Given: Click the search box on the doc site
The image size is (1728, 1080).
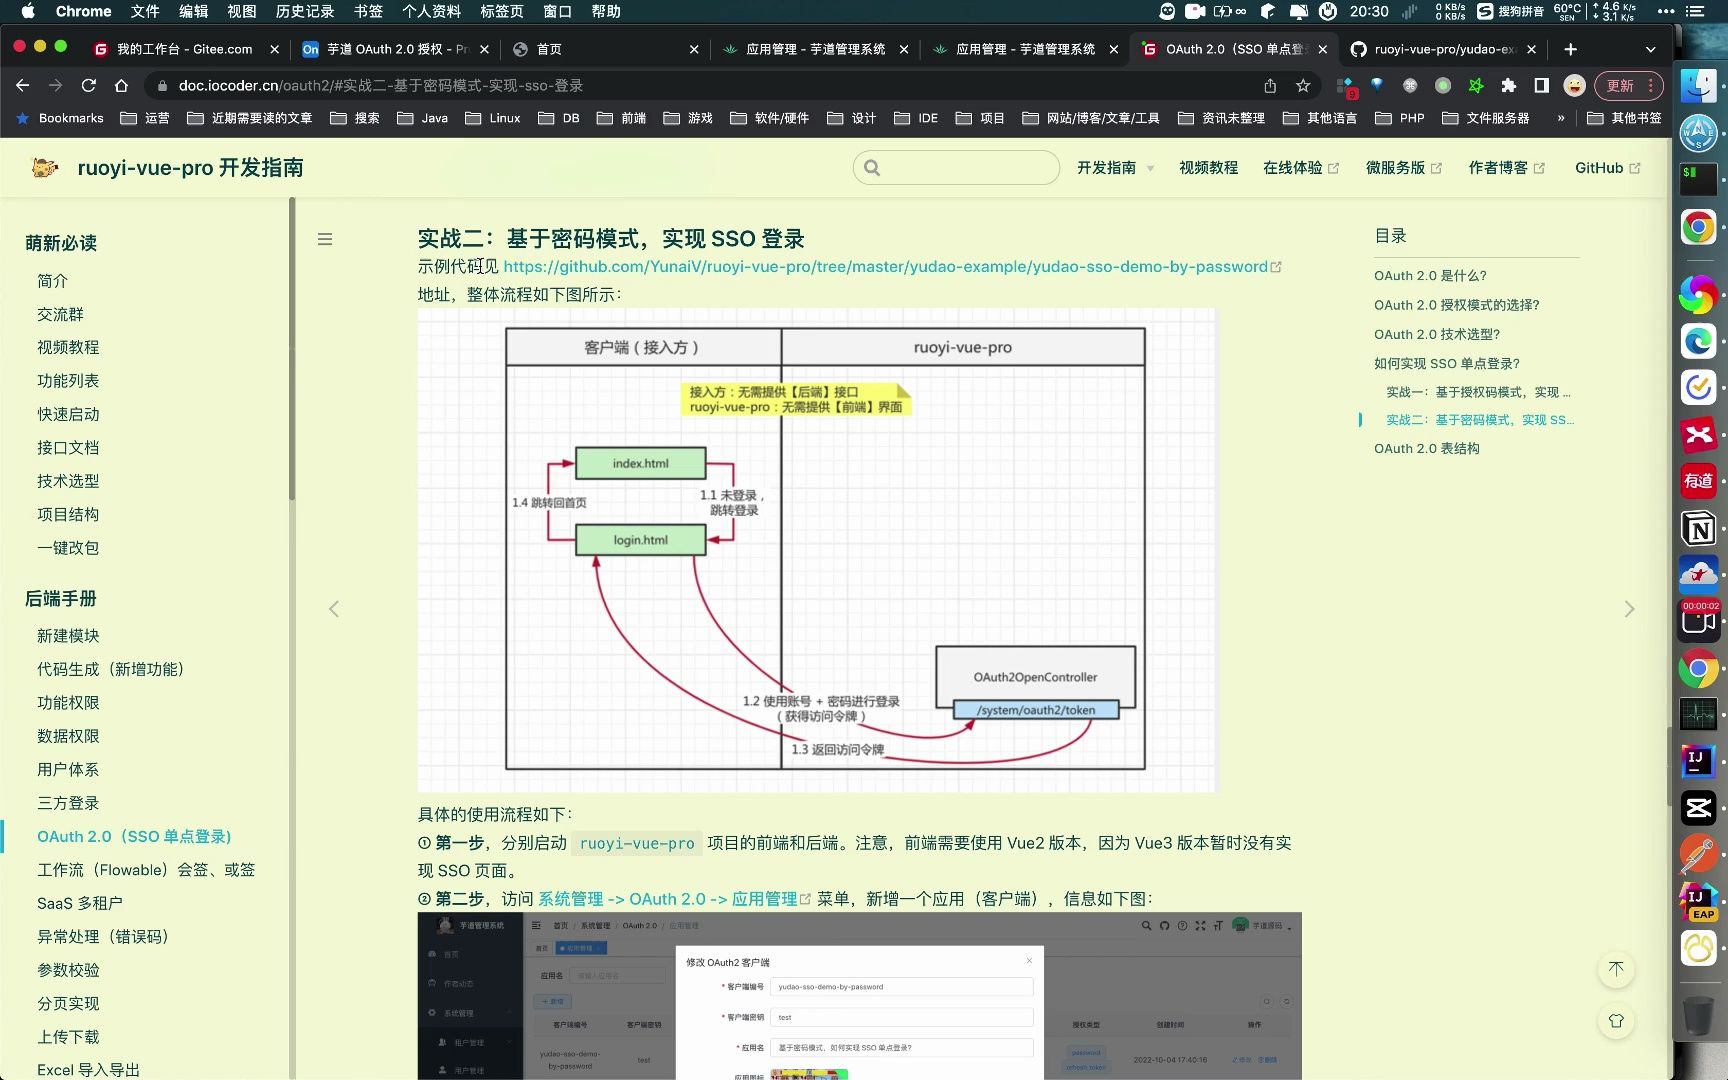Looking at the screenshot, I should pos(956,167).
